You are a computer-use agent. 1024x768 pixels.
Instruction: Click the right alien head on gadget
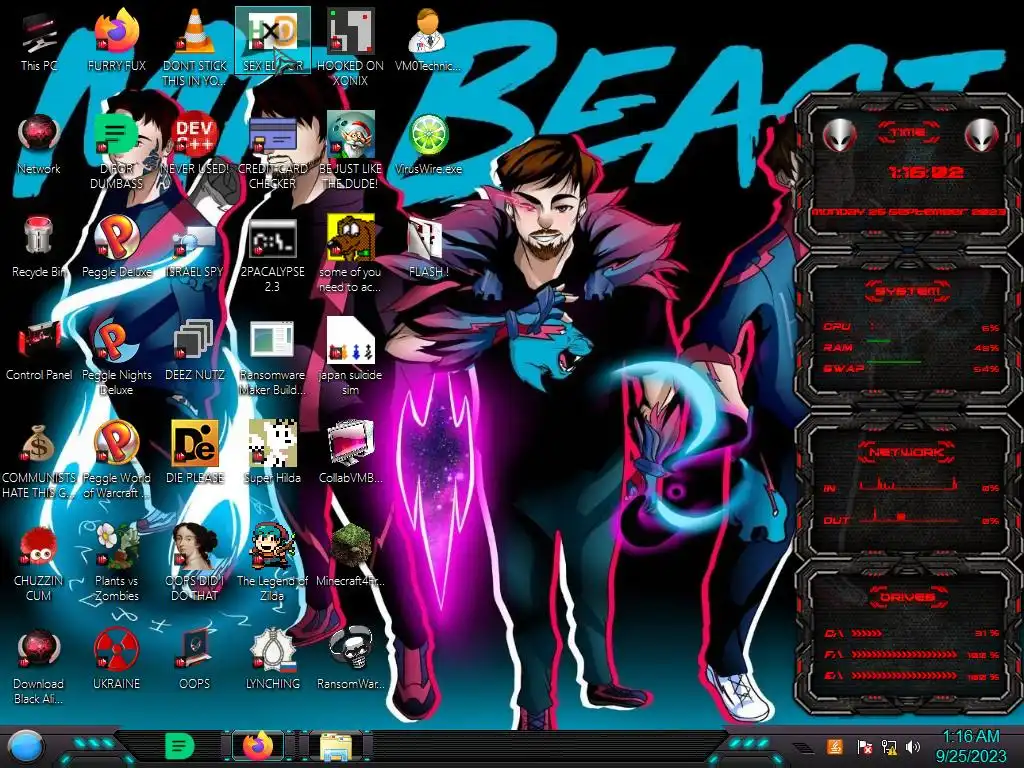coord(981,135)
